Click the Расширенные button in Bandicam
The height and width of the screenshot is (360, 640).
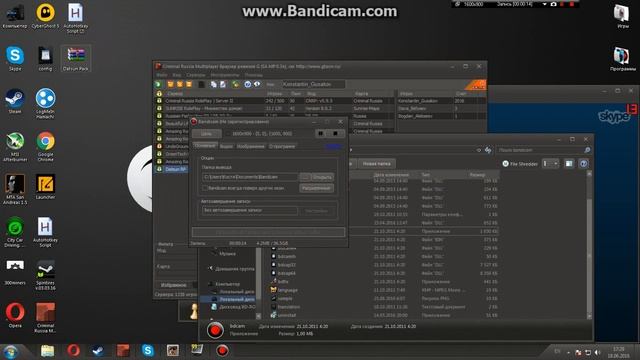pyautogui.click(x=317, y=188)
